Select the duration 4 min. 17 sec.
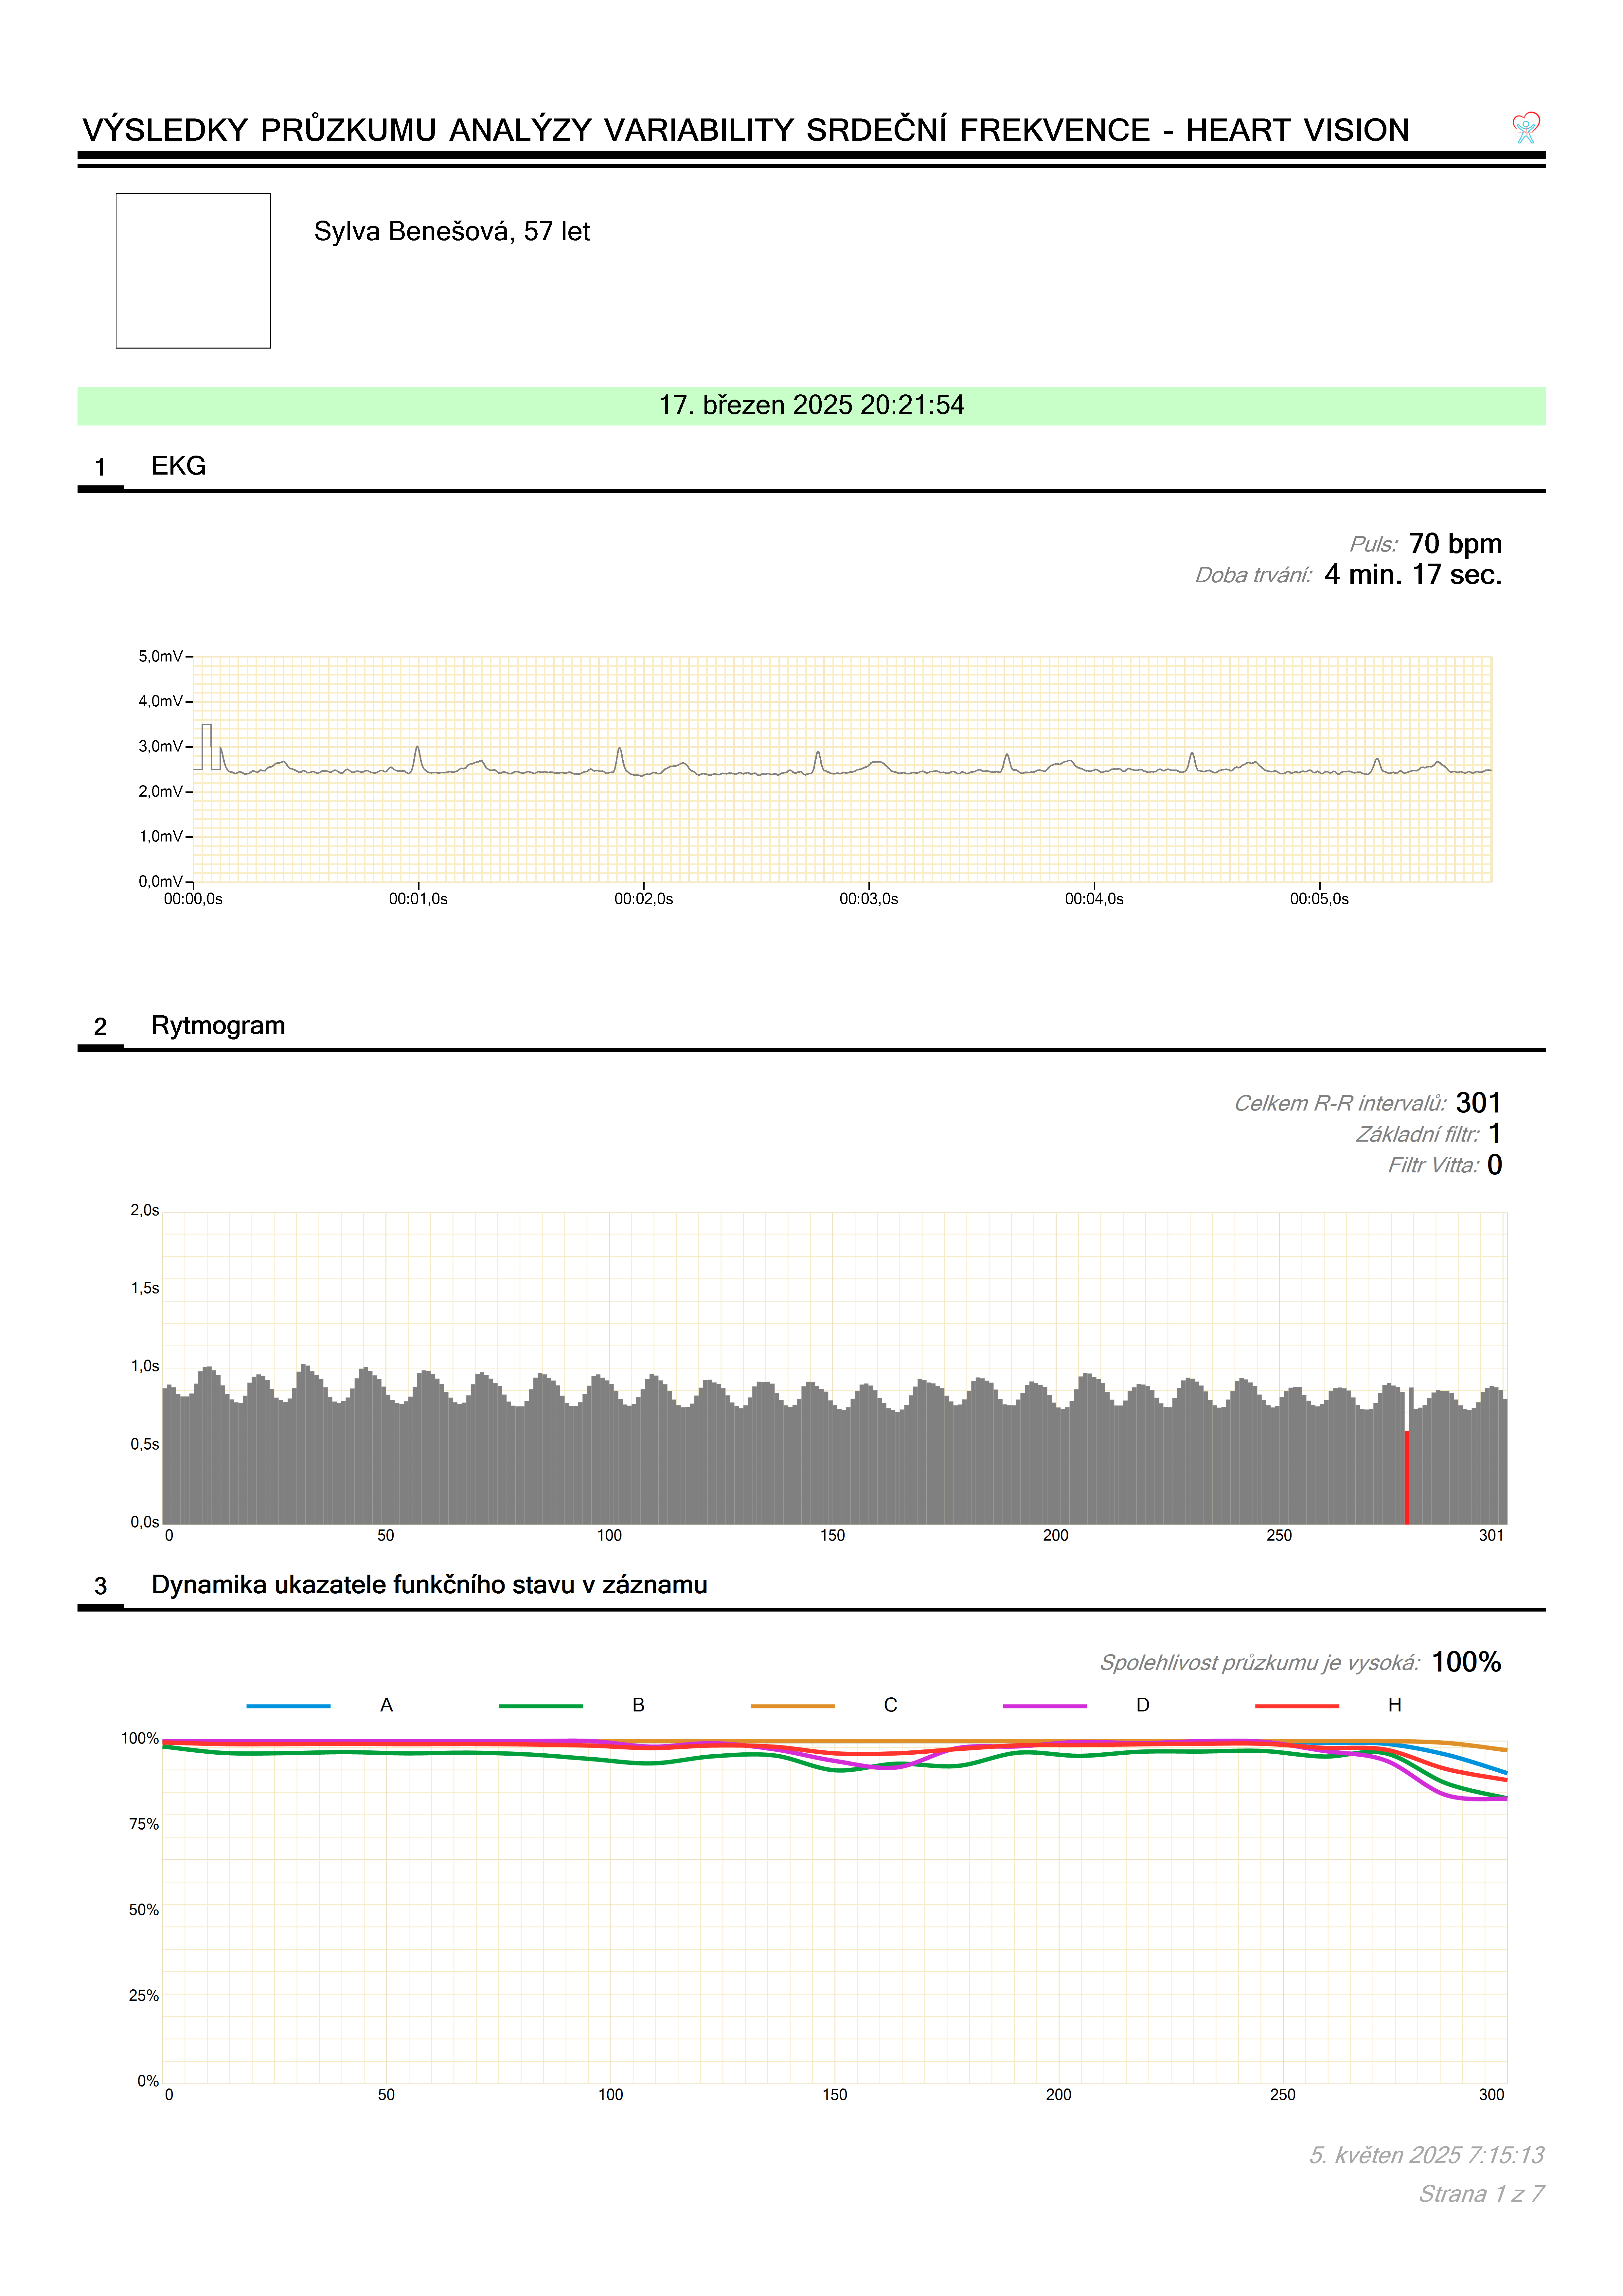 [x=1413, y=575]
